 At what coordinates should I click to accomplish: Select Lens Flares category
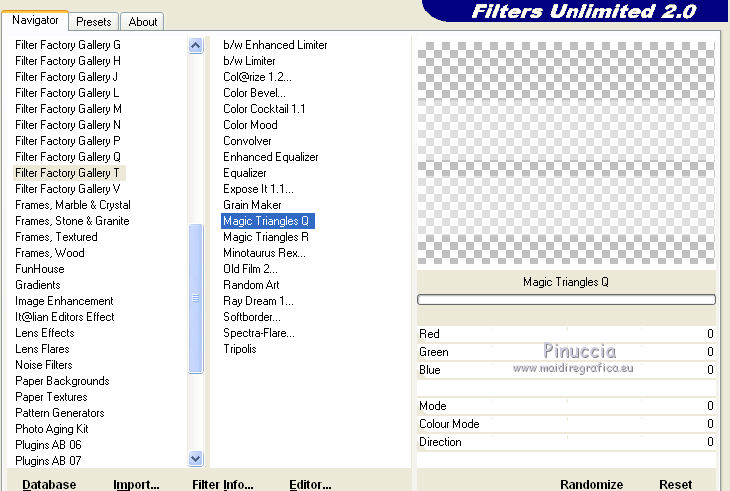(x=42, y=349)
